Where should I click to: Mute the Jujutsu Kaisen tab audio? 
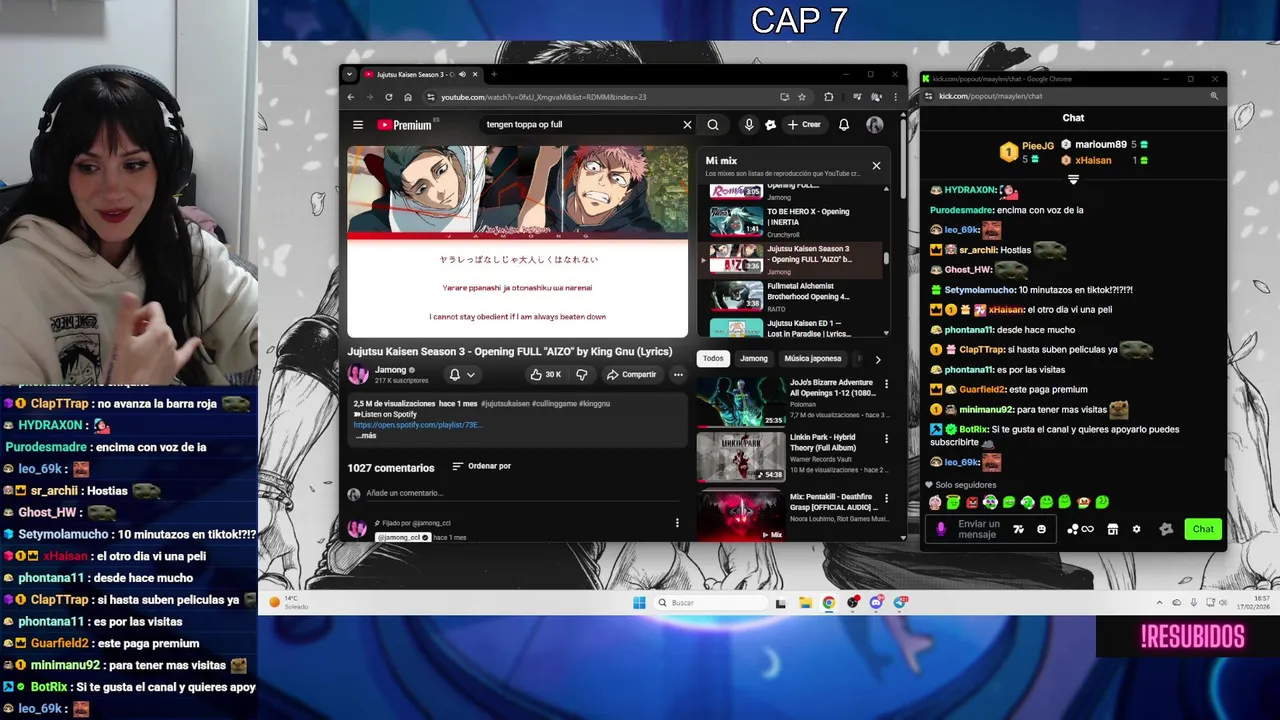click(x=462, y=74)
